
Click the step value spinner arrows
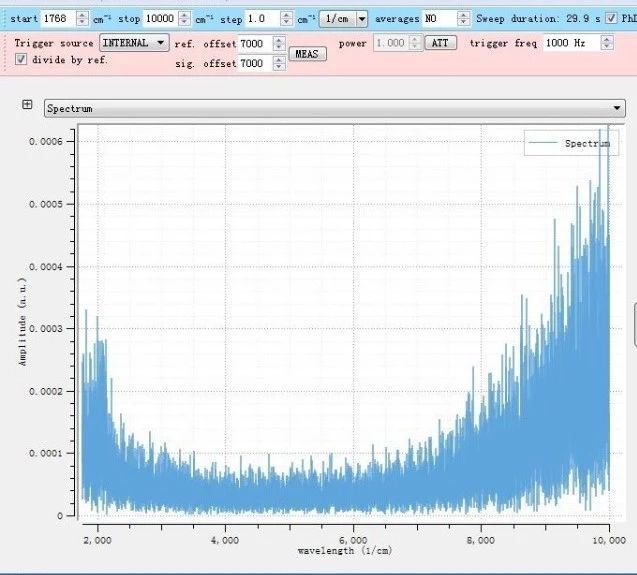coord(286,19)
